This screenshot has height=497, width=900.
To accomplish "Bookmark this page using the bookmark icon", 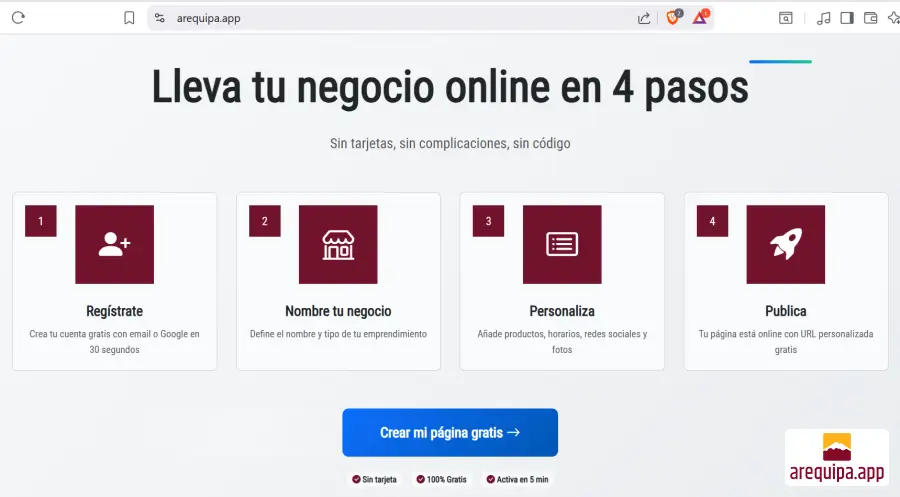I will click(129, 18).
